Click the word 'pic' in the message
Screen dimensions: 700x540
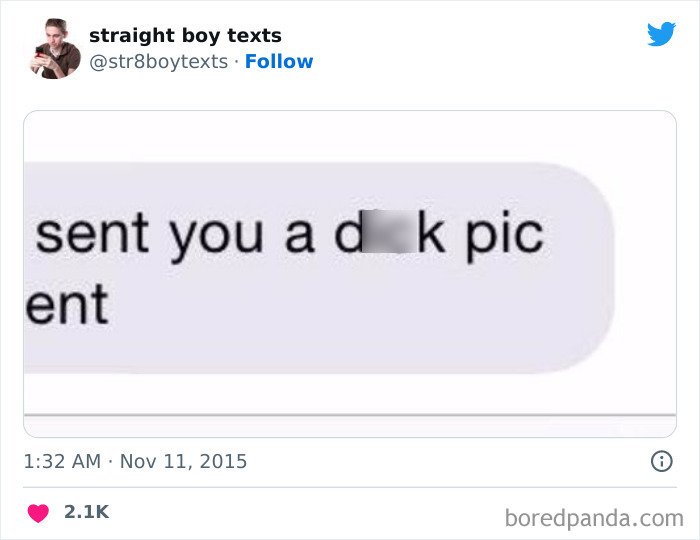pyautogui.click(x=505, y=237)
